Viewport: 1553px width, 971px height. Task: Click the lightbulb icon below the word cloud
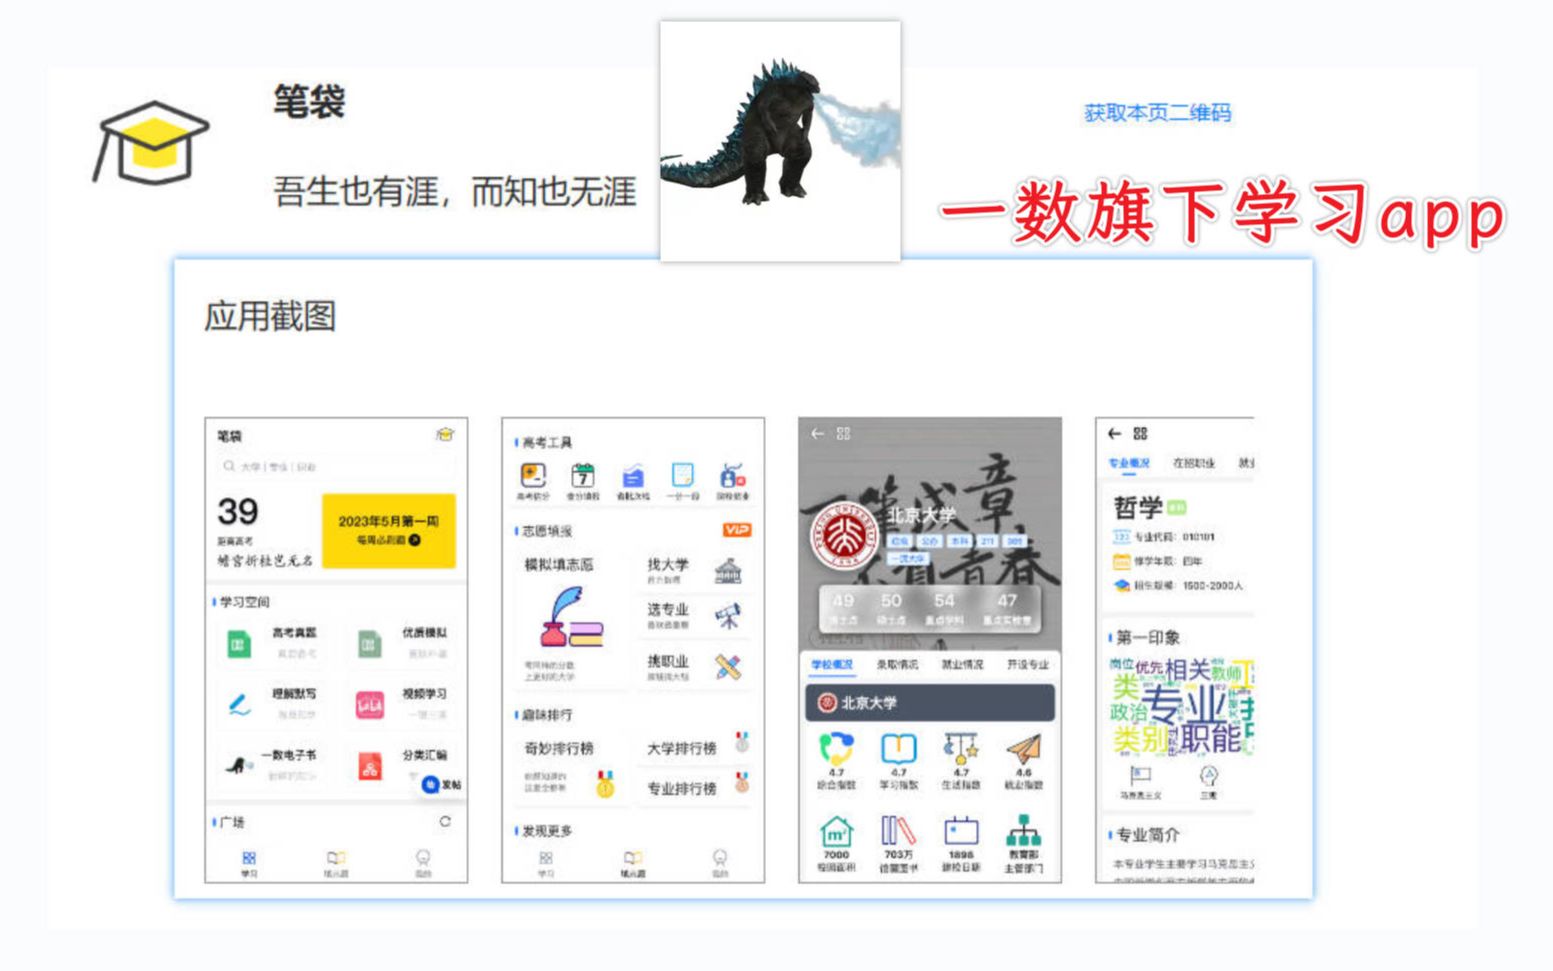click(1208, 775)
